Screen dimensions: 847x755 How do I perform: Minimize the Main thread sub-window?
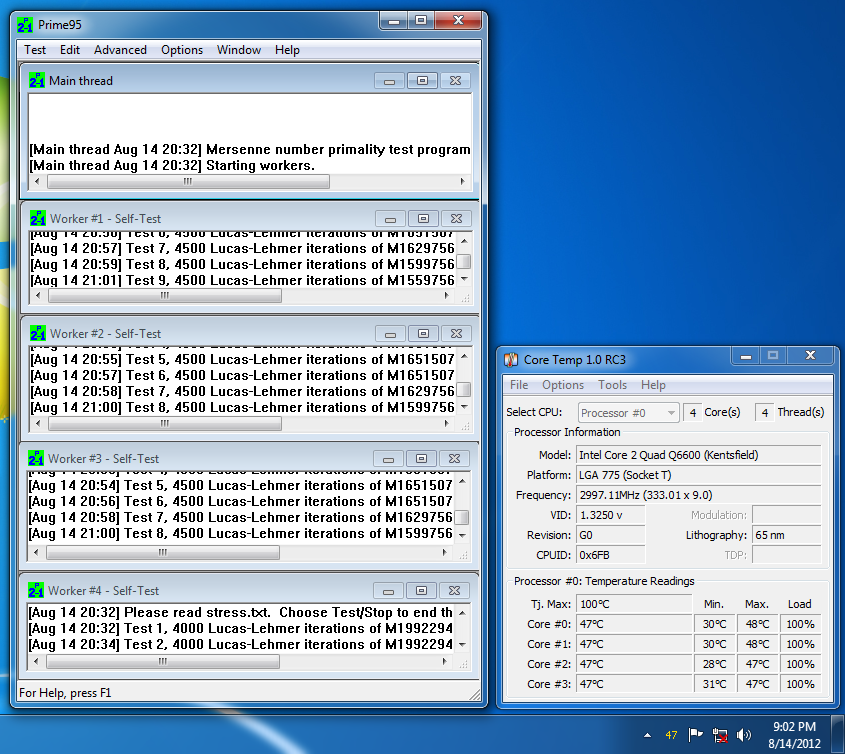[389, 81]
